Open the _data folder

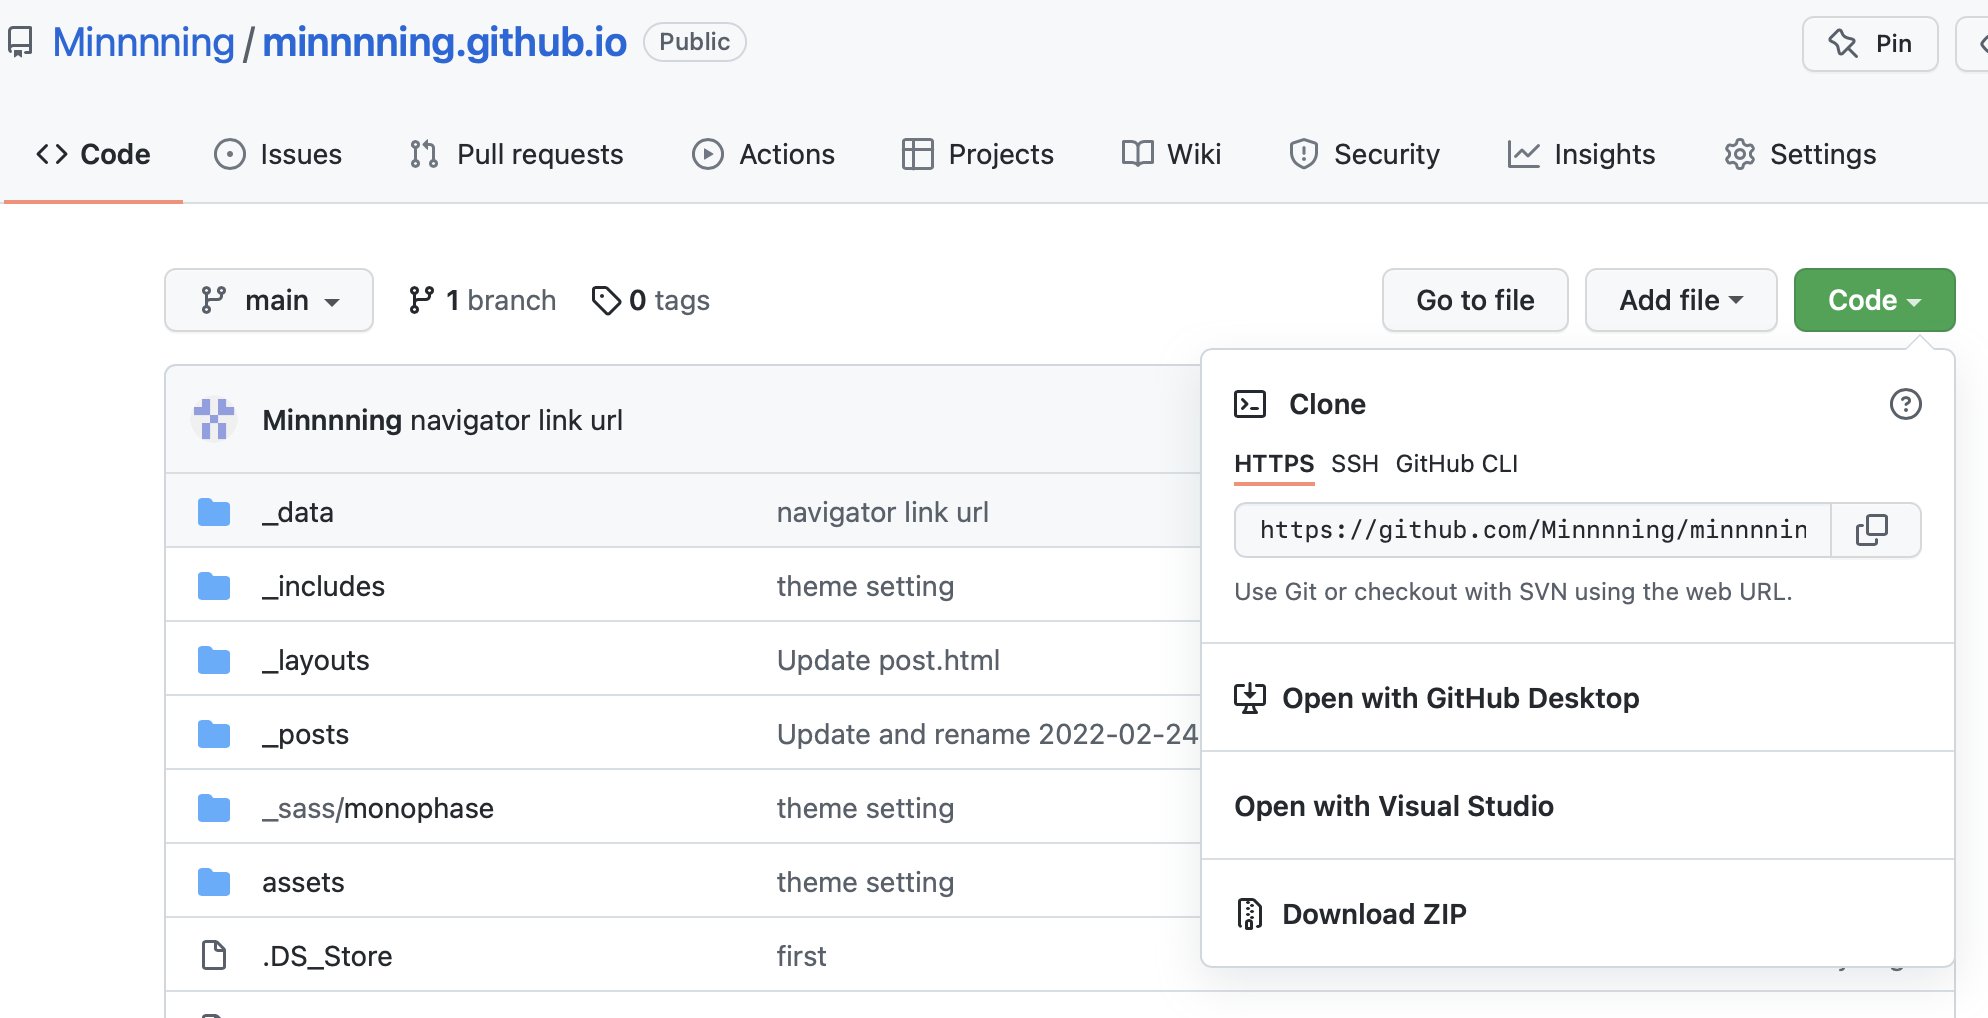(298, 512)
